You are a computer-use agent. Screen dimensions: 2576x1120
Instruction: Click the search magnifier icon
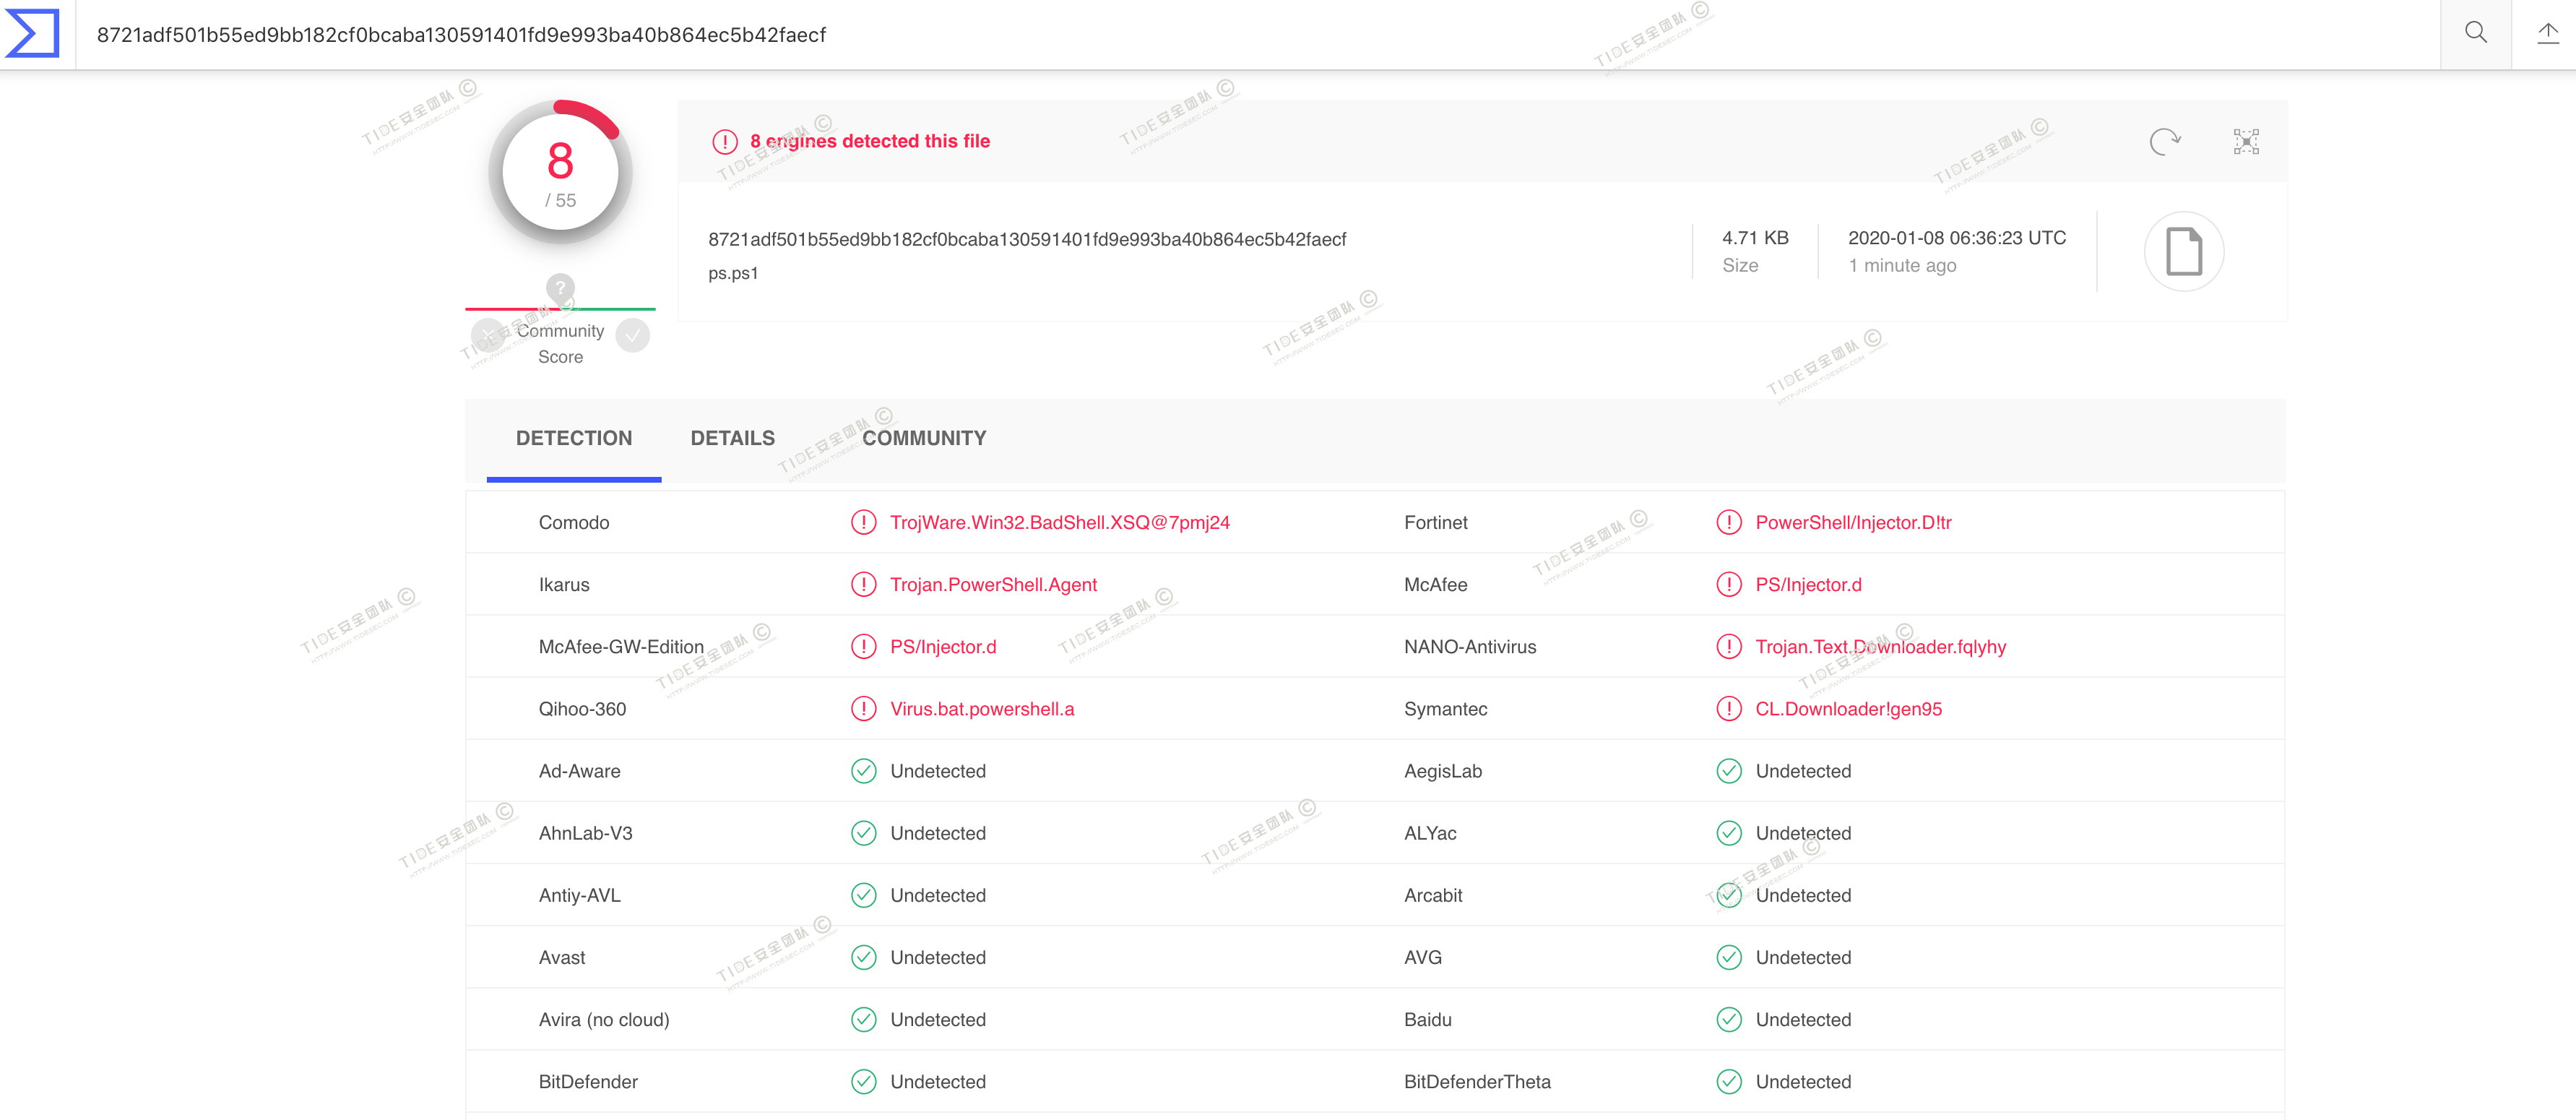pyautogui.click(x=2475, y=33)
